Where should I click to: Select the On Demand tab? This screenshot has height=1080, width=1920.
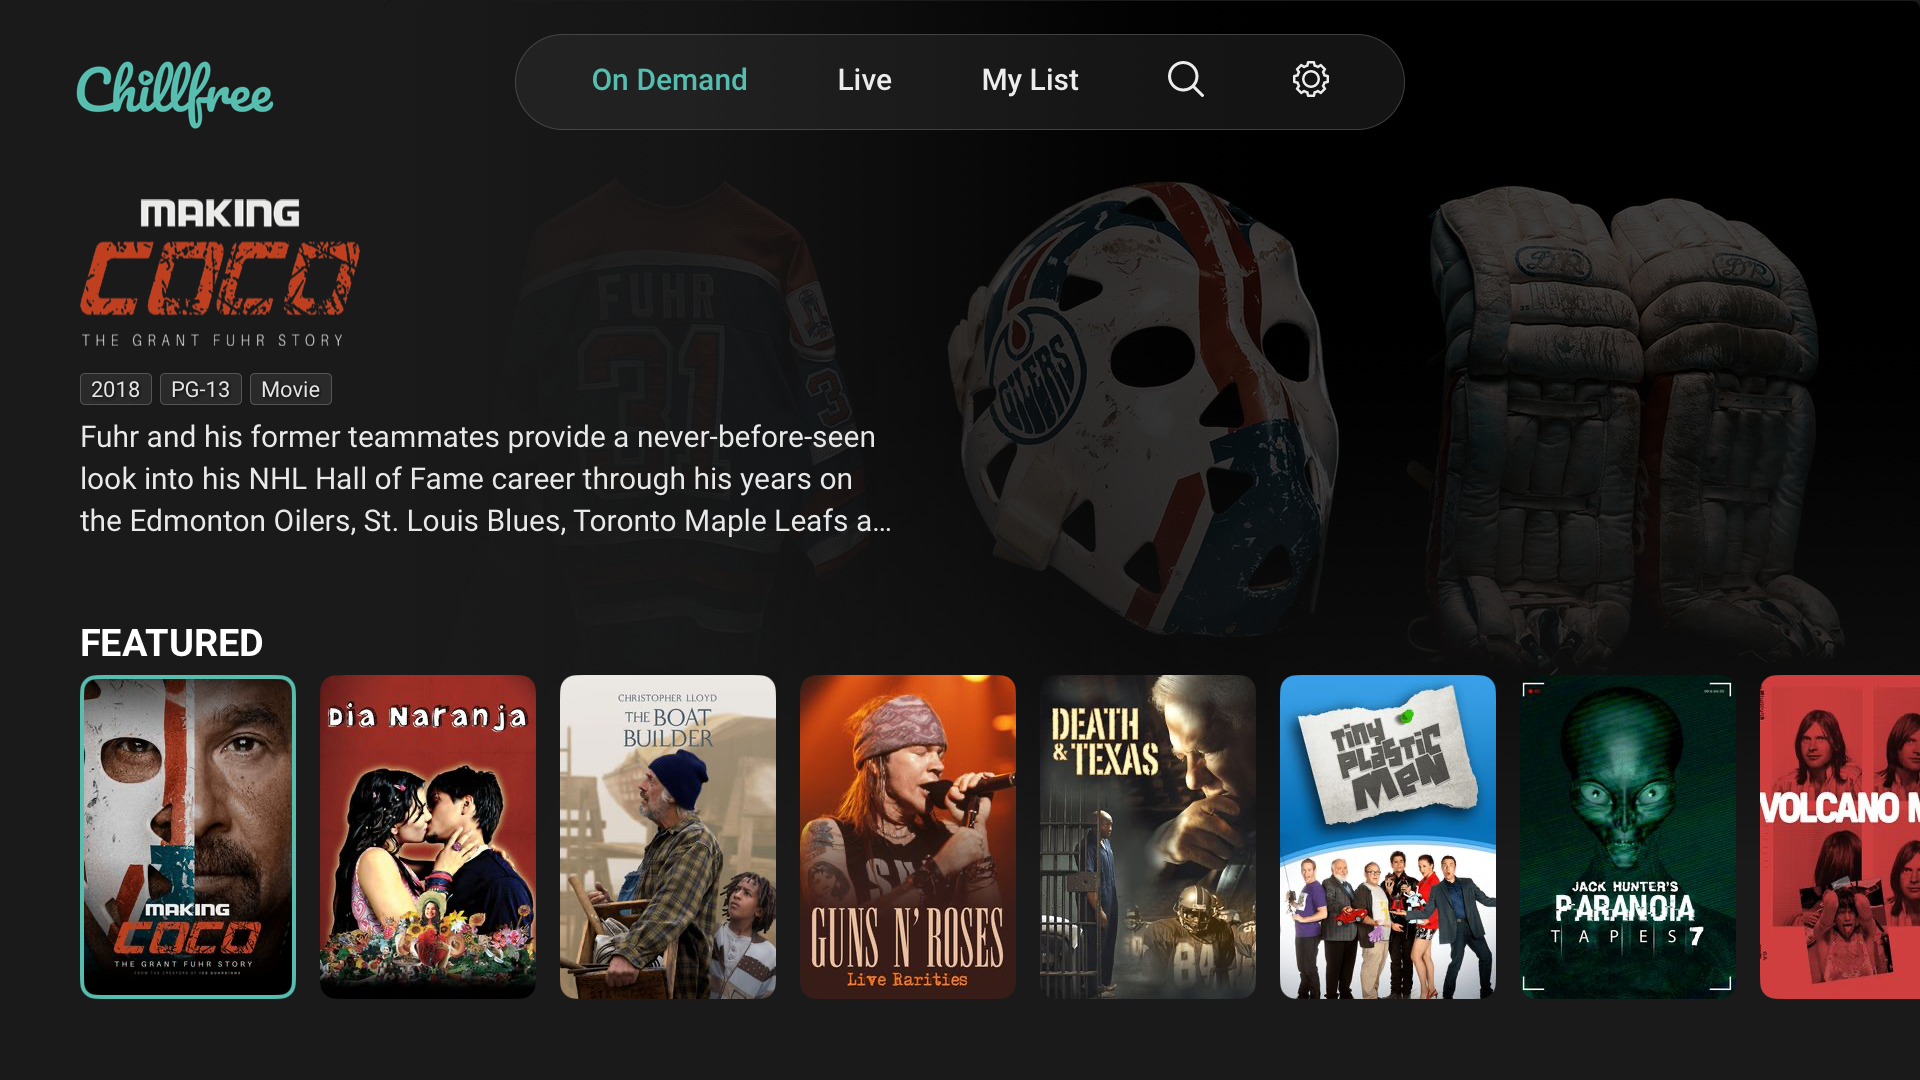pyautogui.click(x=669, y=80)
